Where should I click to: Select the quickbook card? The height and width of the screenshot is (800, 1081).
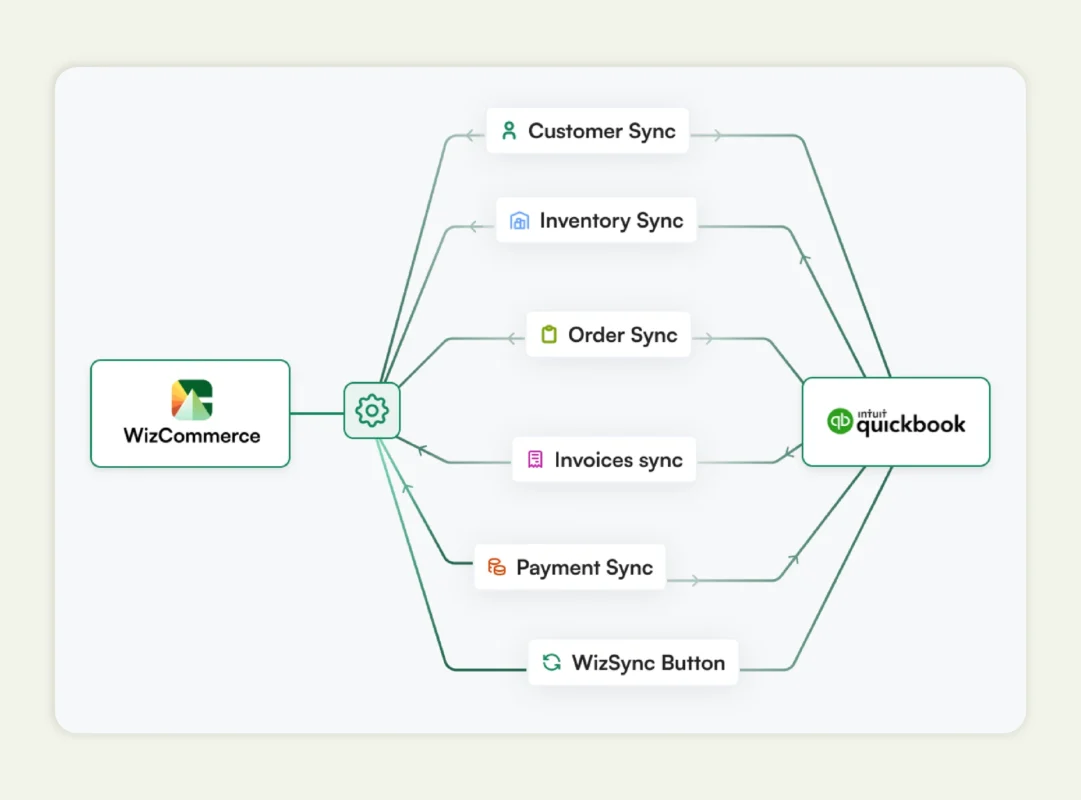pyautogui.click(x=895, y=421)
